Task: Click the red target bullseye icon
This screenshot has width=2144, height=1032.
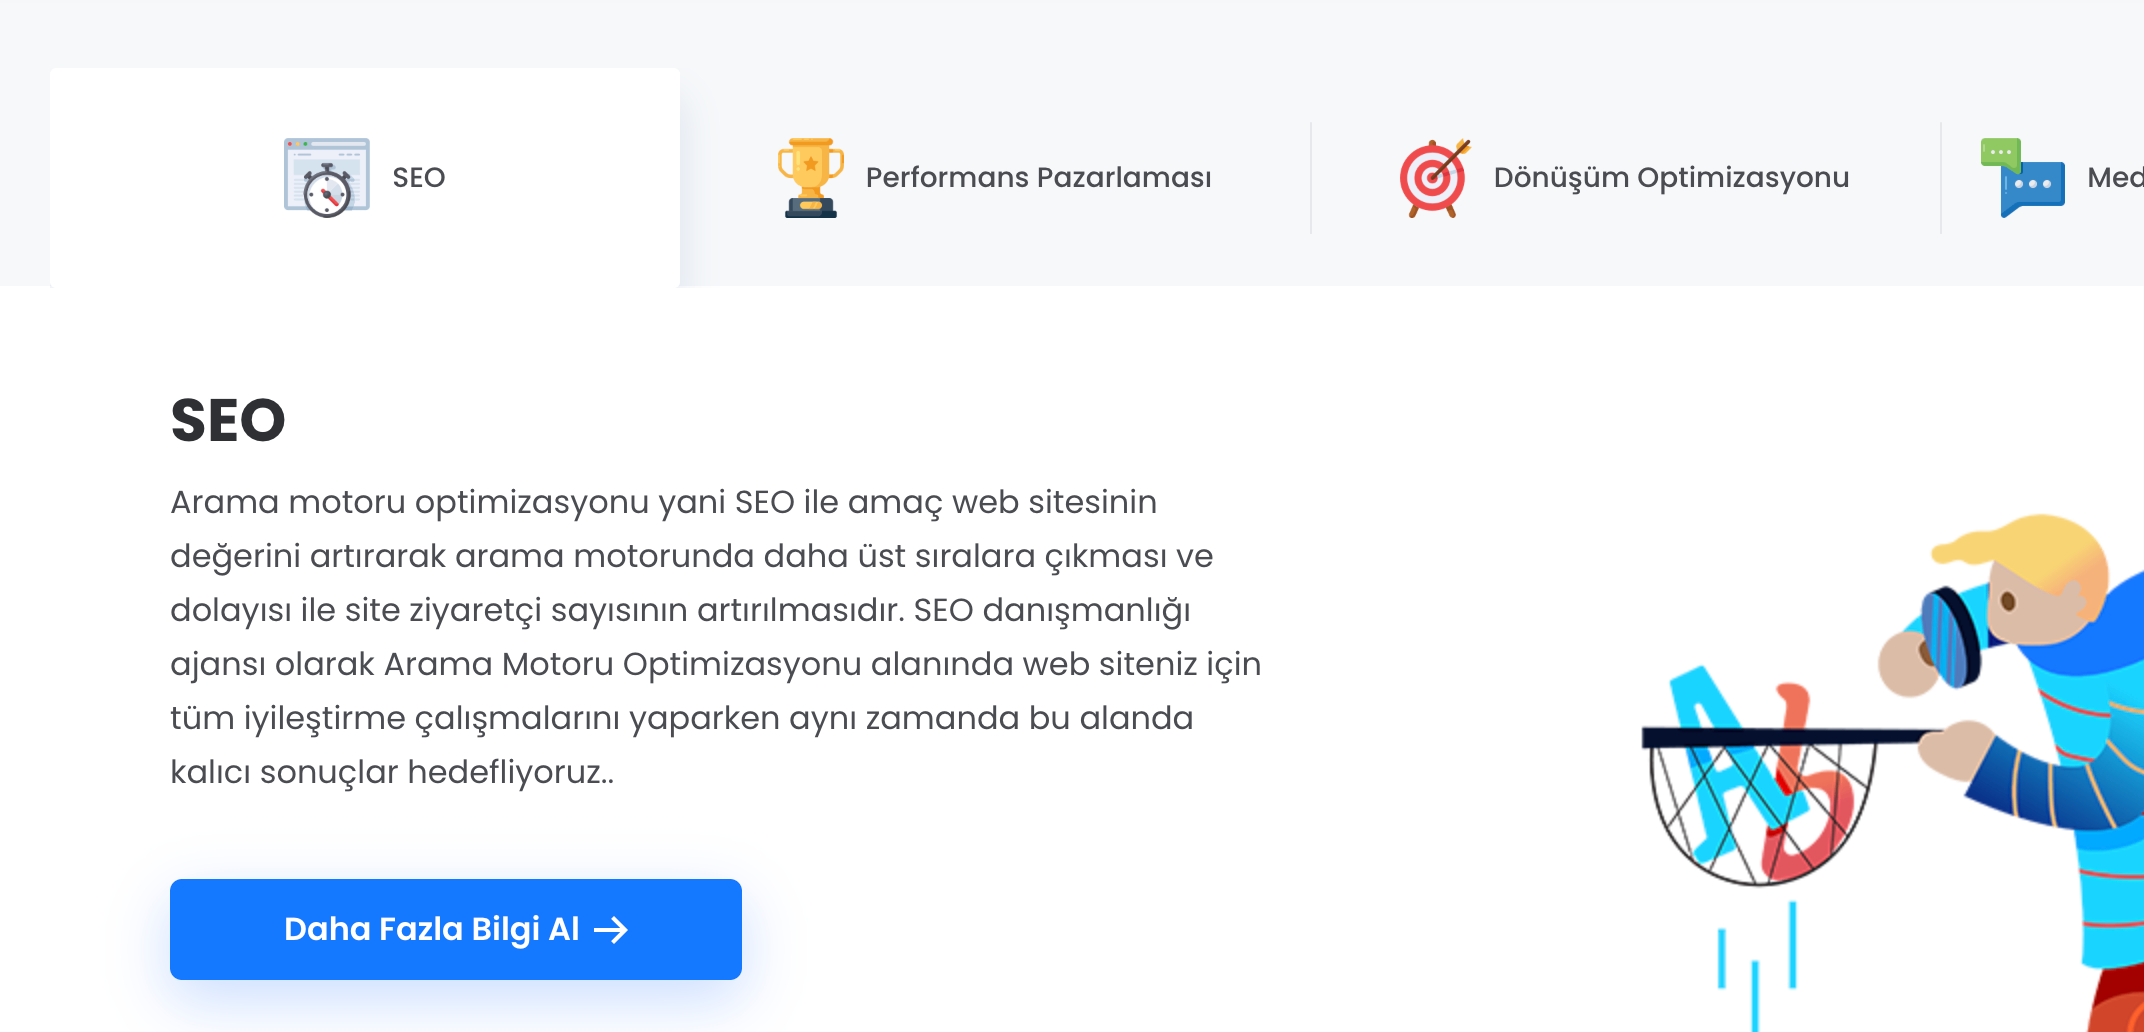Action: pos(1435,178)
